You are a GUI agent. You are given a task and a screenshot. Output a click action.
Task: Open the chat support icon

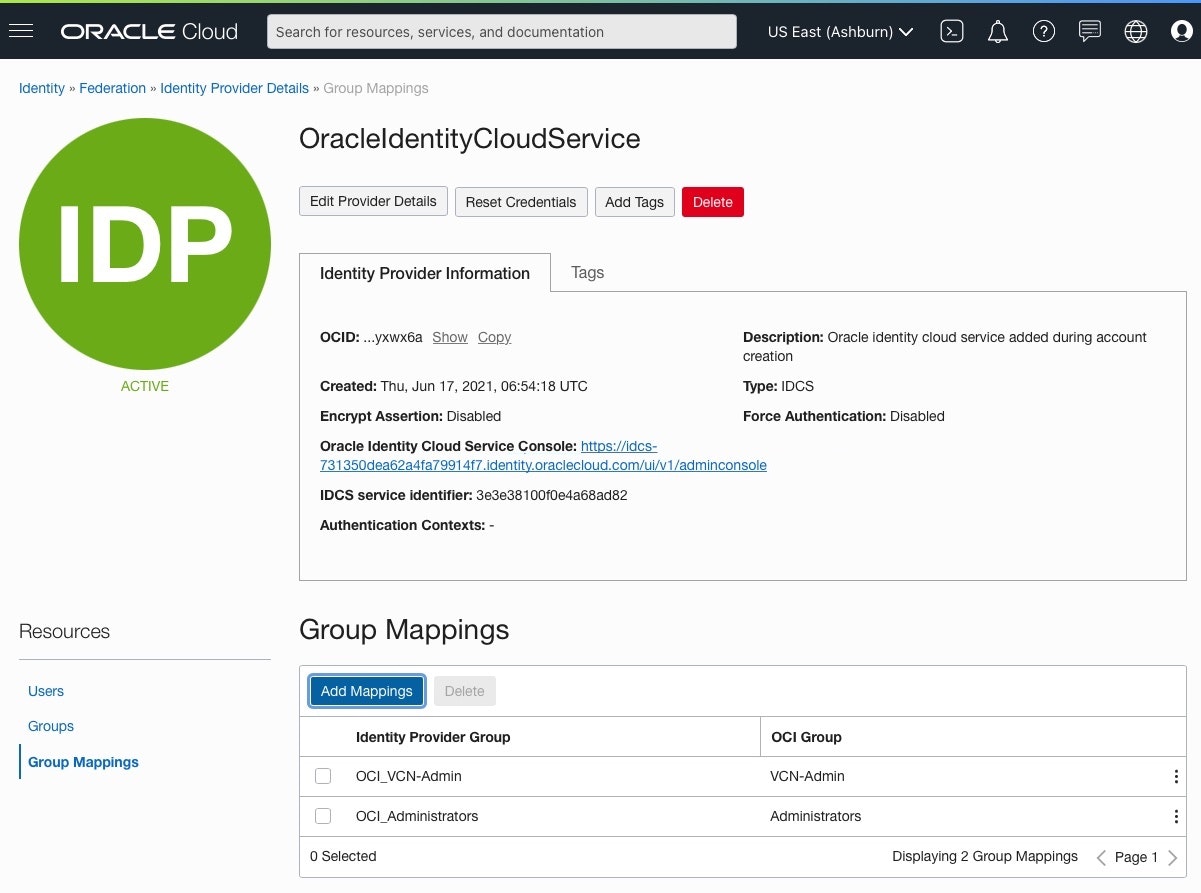(1090, 32)
